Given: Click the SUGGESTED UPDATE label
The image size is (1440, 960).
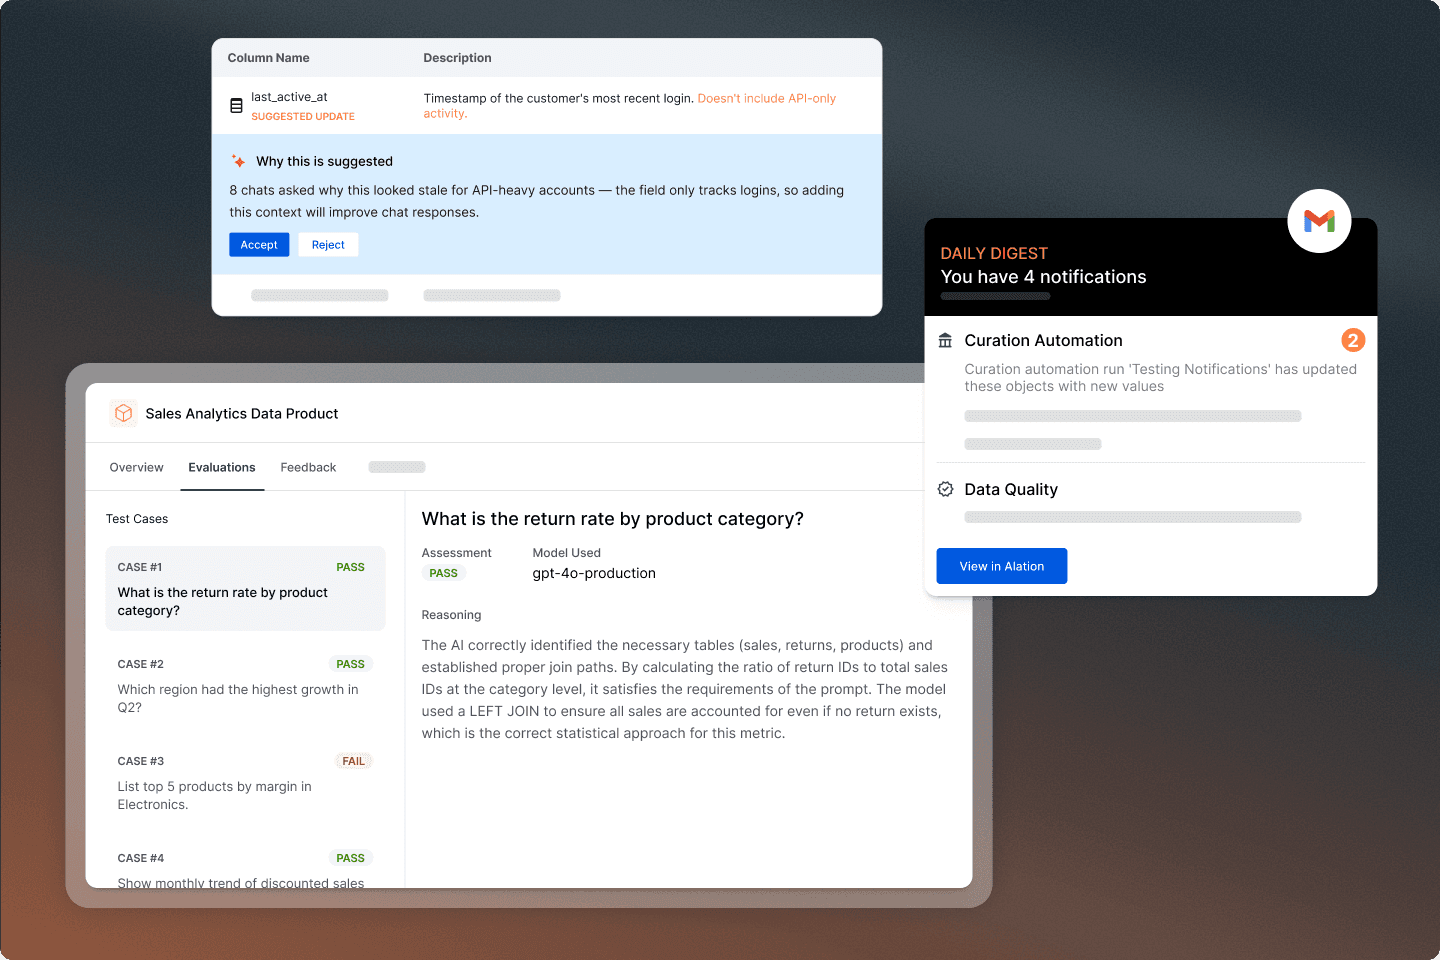Looking at the screenshot, I should (x=303, y=117).
